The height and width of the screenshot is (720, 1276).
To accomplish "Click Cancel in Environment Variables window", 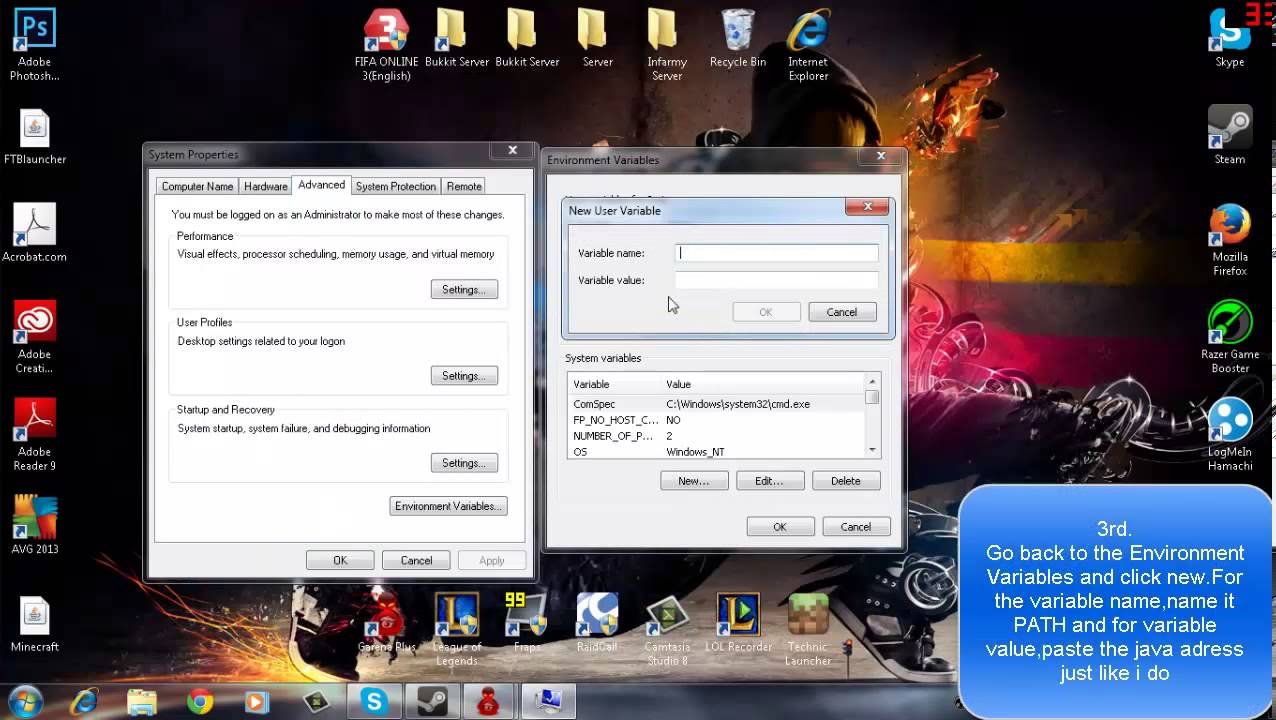I will (x=856, y=527).
